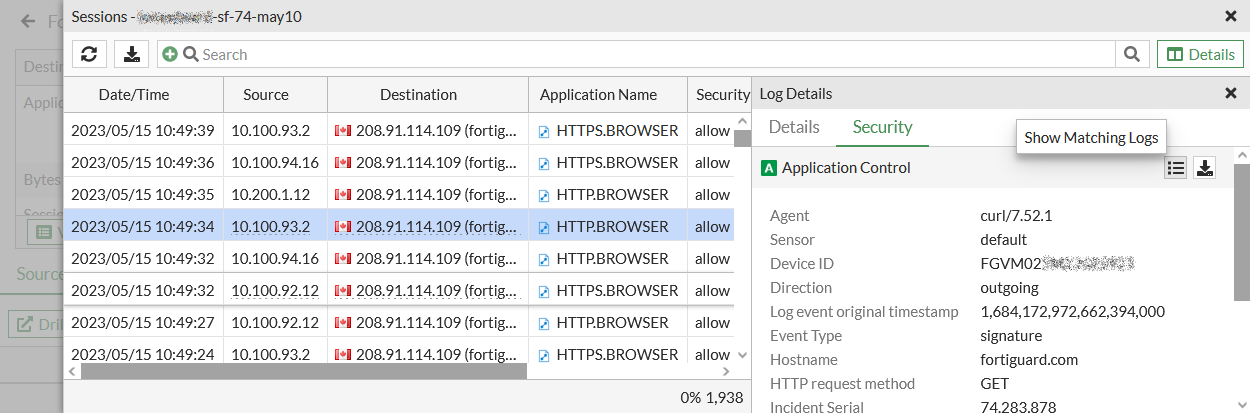Click the green add filter plus icon

tap(170, 54)
